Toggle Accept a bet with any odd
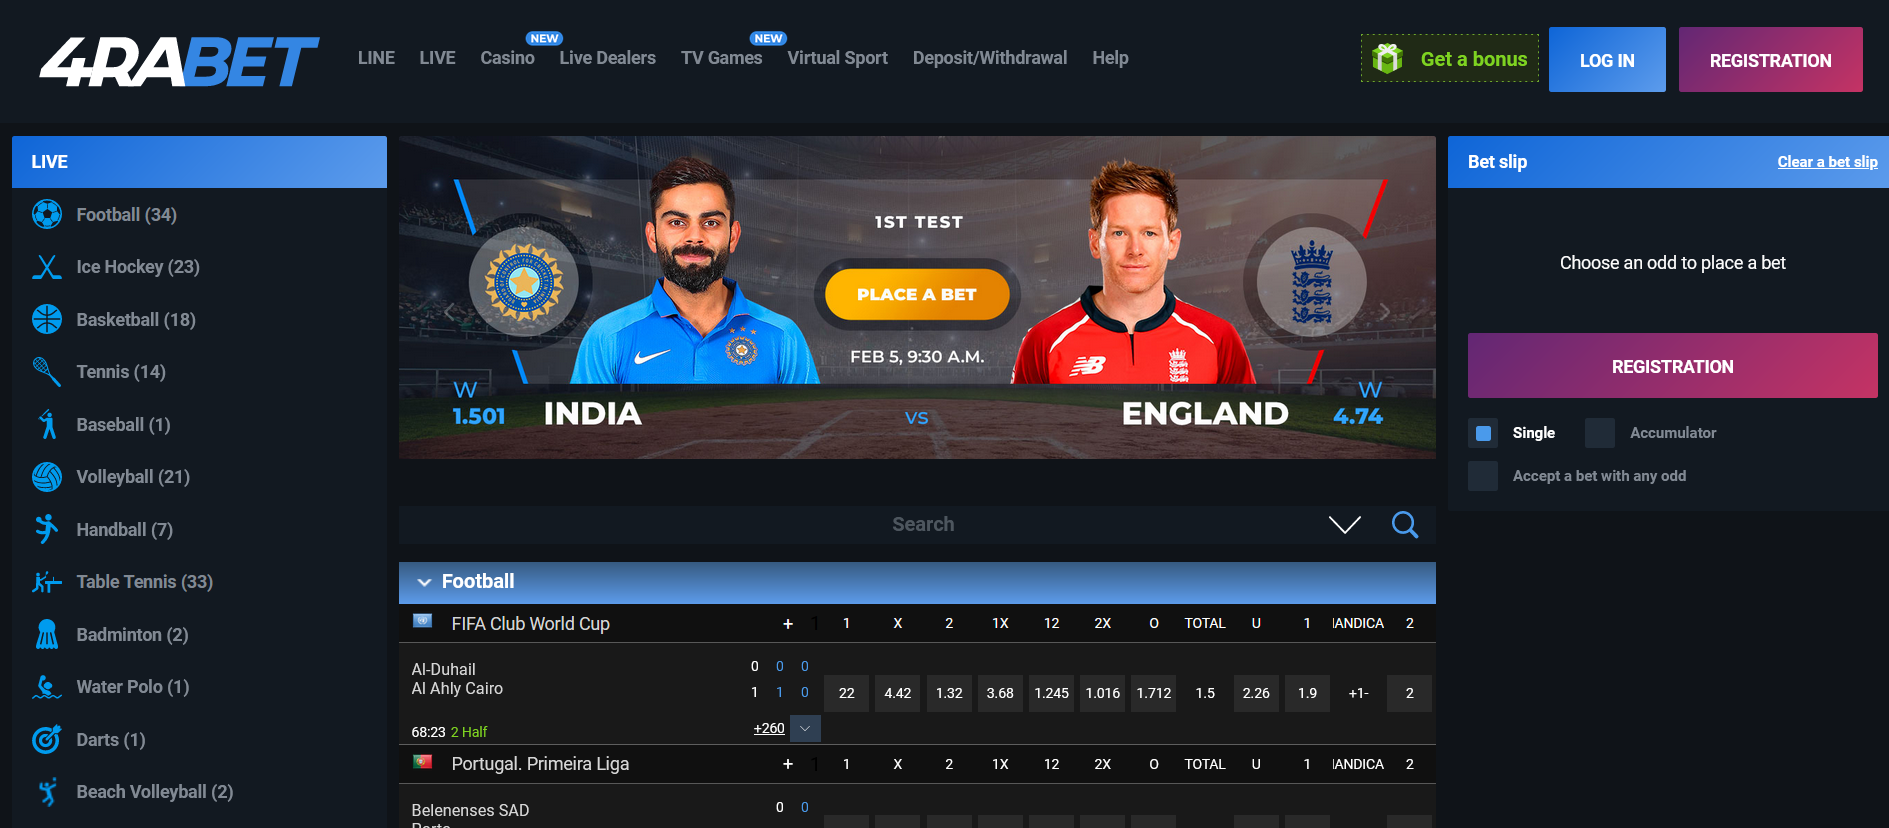The width and height of the screenshot is (1889, 828). pyautogui.click(x=1483, y=476)
